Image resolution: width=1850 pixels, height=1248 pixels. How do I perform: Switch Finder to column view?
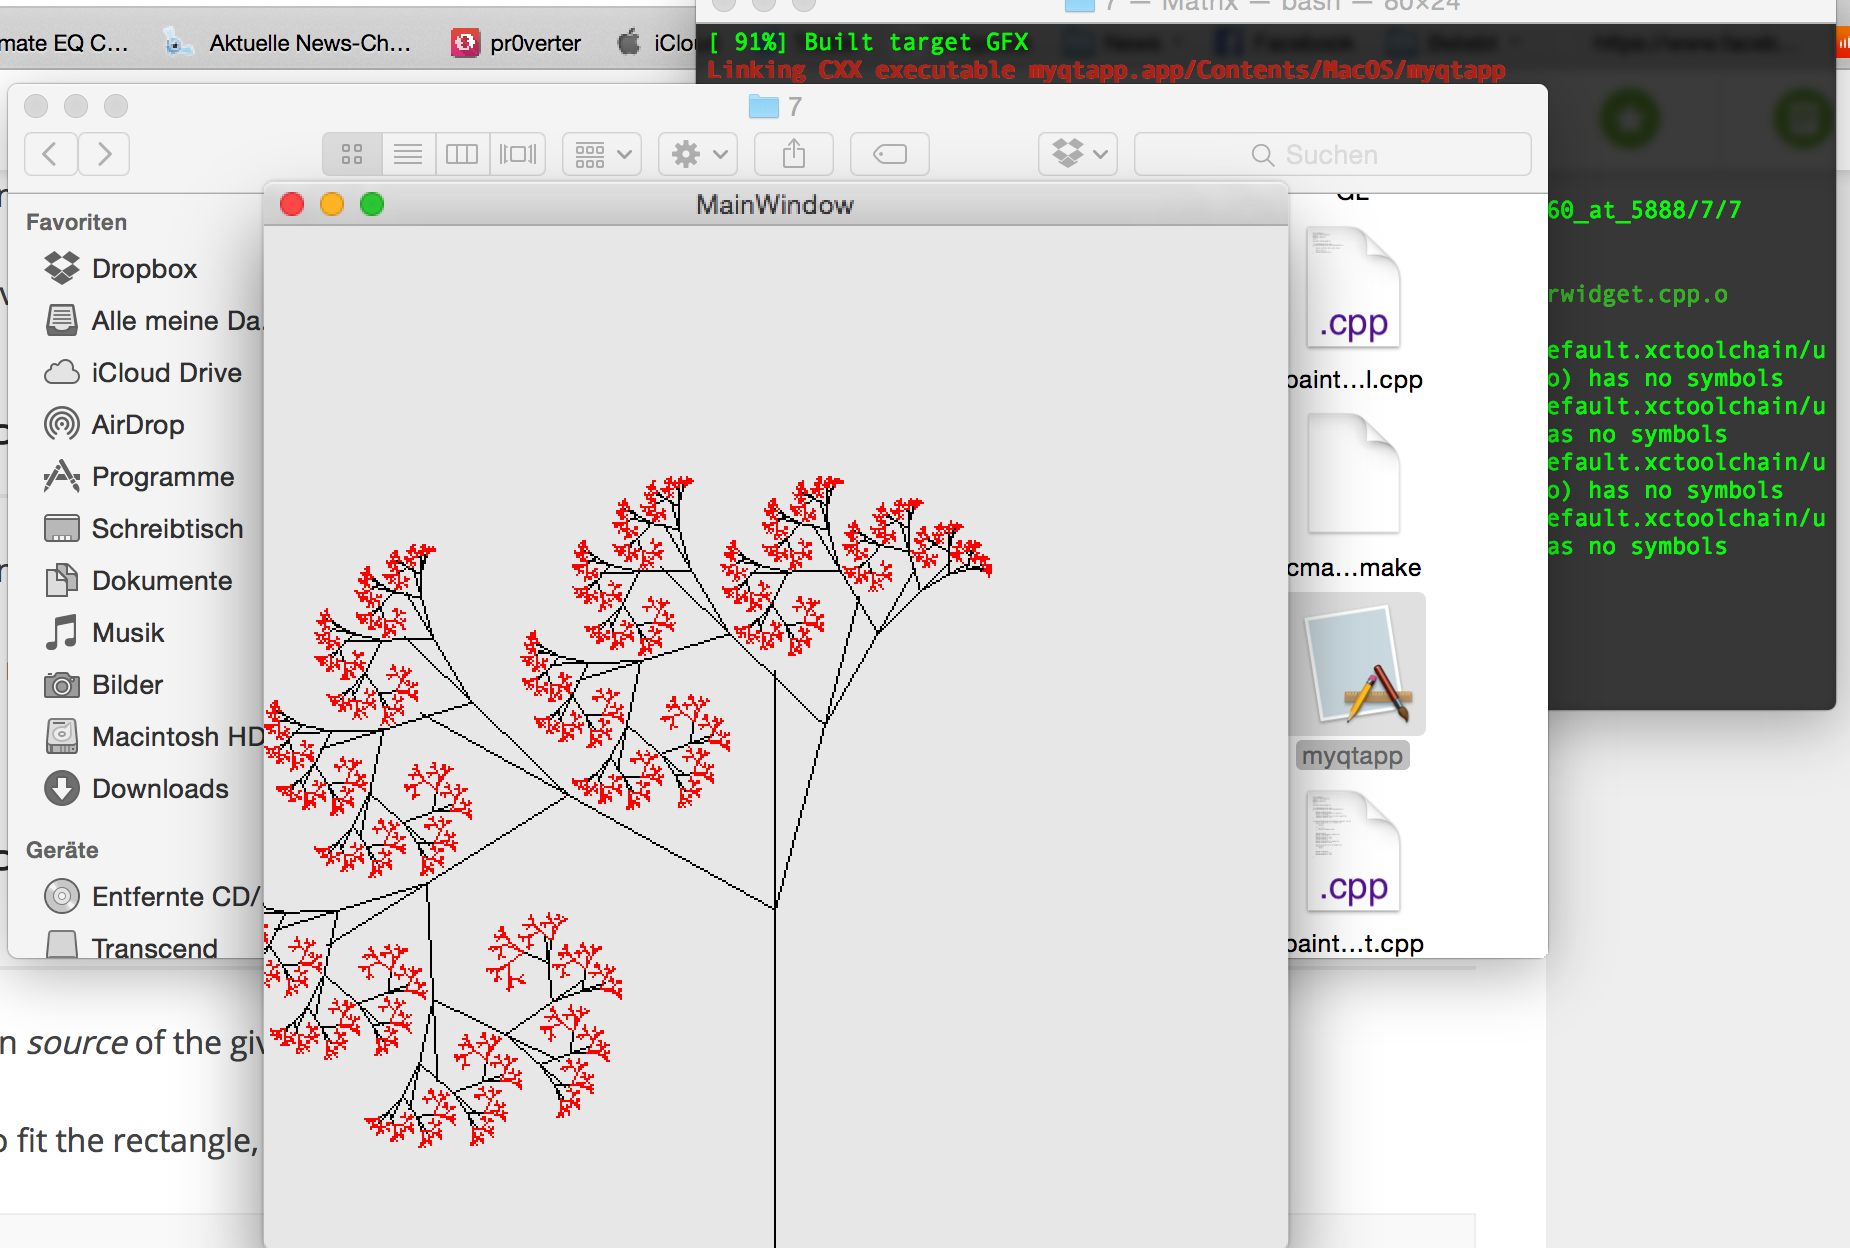pyautogui.click(x=462, y=154)
